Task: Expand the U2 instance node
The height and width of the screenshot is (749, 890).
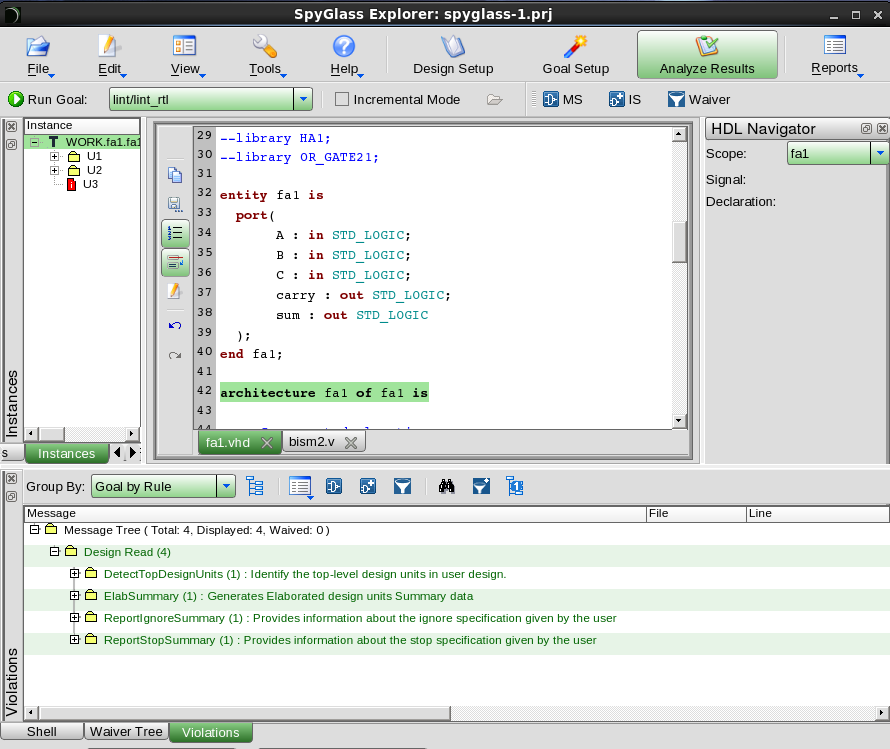Action: 54,170
